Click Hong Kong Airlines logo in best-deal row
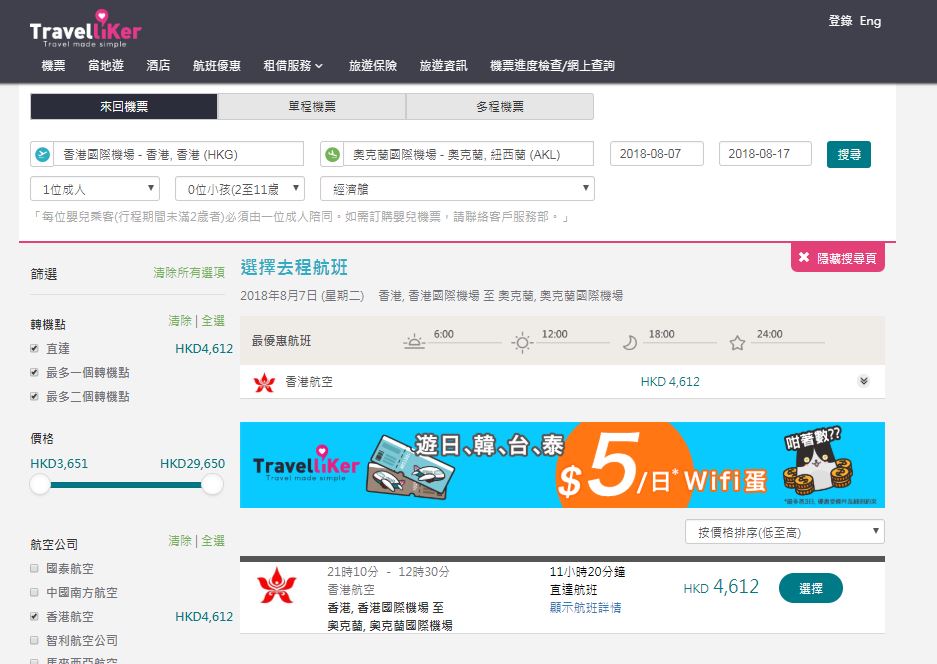The height and width of the screenshot is (664, 937). 264,382
